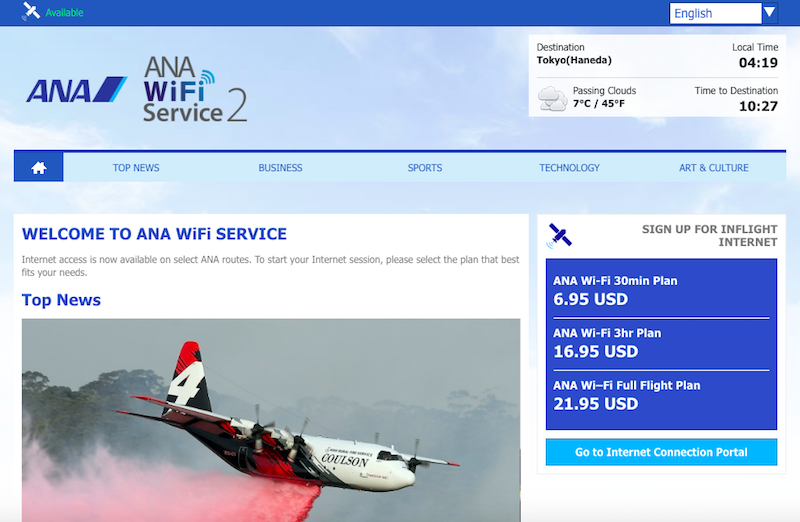Go to the SPORTS section
Screen dimensions: 800x522
point(424,168)
